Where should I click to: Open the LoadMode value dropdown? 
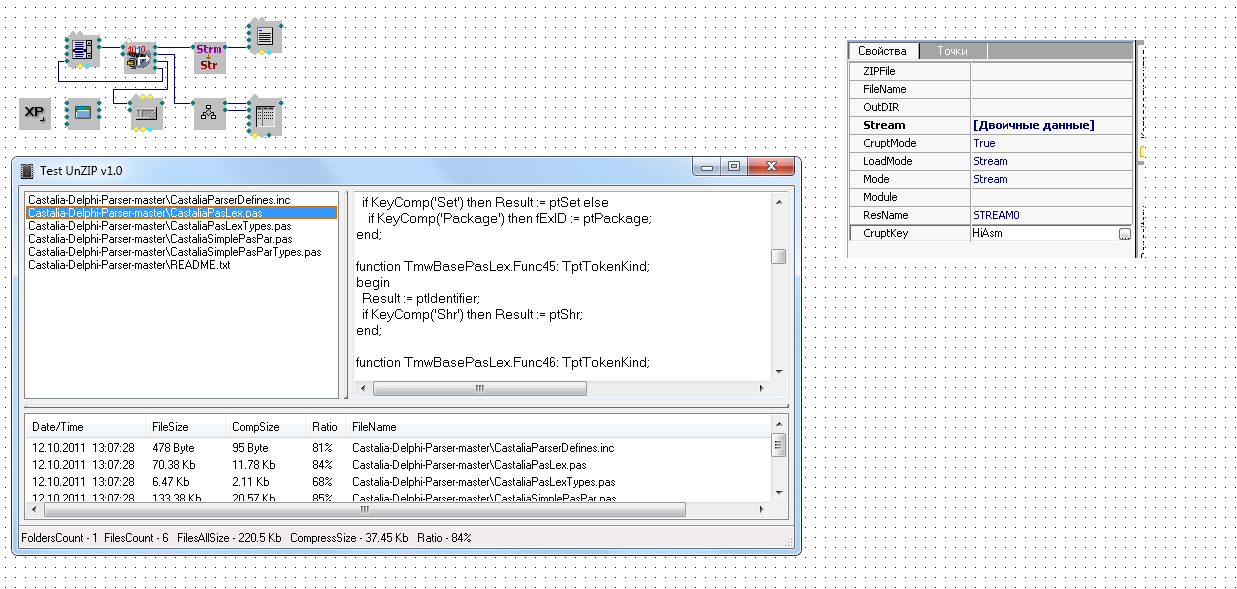pyautogui.click(x=1050, y=161)
